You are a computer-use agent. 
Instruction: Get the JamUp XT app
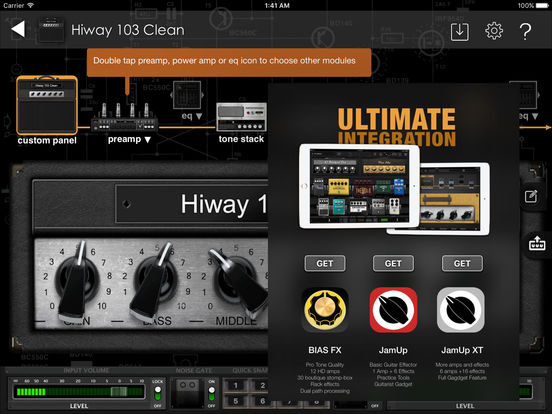[462, 263]
